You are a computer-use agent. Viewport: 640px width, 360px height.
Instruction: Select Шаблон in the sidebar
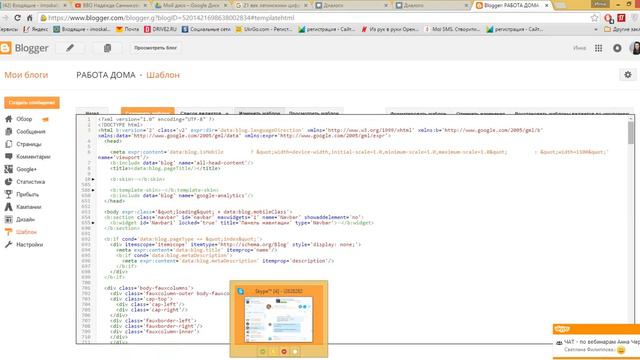[x=27, y=232]
